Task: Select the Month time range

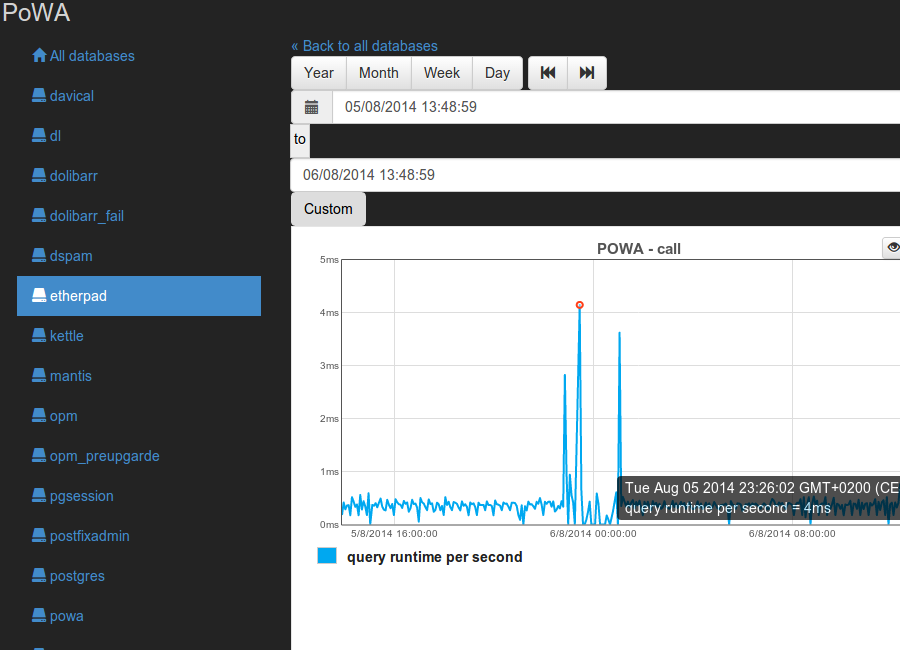Action: click(379, 73)
